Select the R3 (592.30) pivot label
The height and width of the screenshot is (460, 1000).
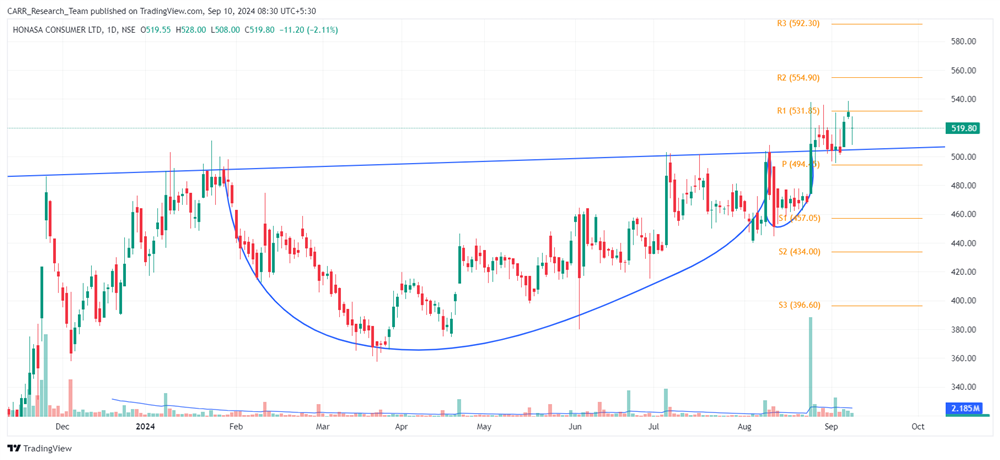tap(798, 23)
